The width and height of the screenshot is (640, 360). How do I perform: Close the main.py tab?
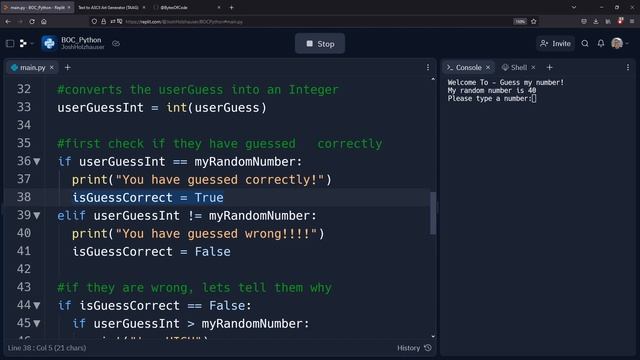point(52,67)
